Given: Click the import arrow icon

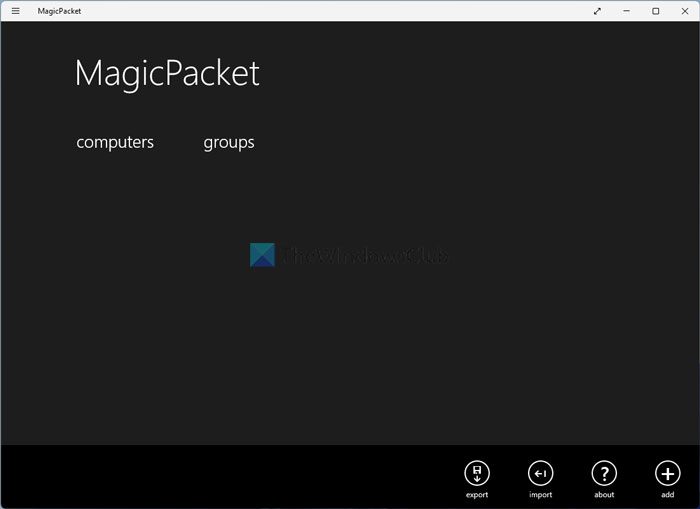Looking at the screenshot, I should [x=541, y=473].
